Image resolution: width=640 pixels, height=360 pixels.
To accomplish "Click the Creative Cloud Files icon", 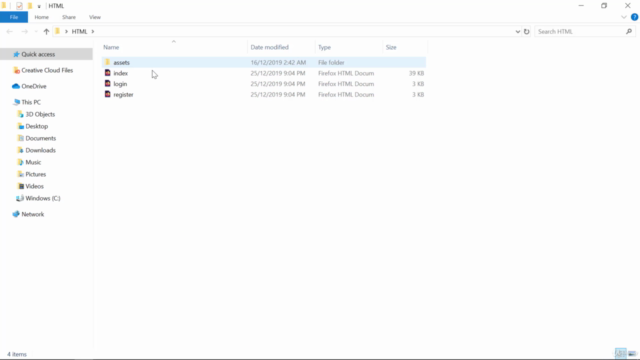I will [16, 70].
